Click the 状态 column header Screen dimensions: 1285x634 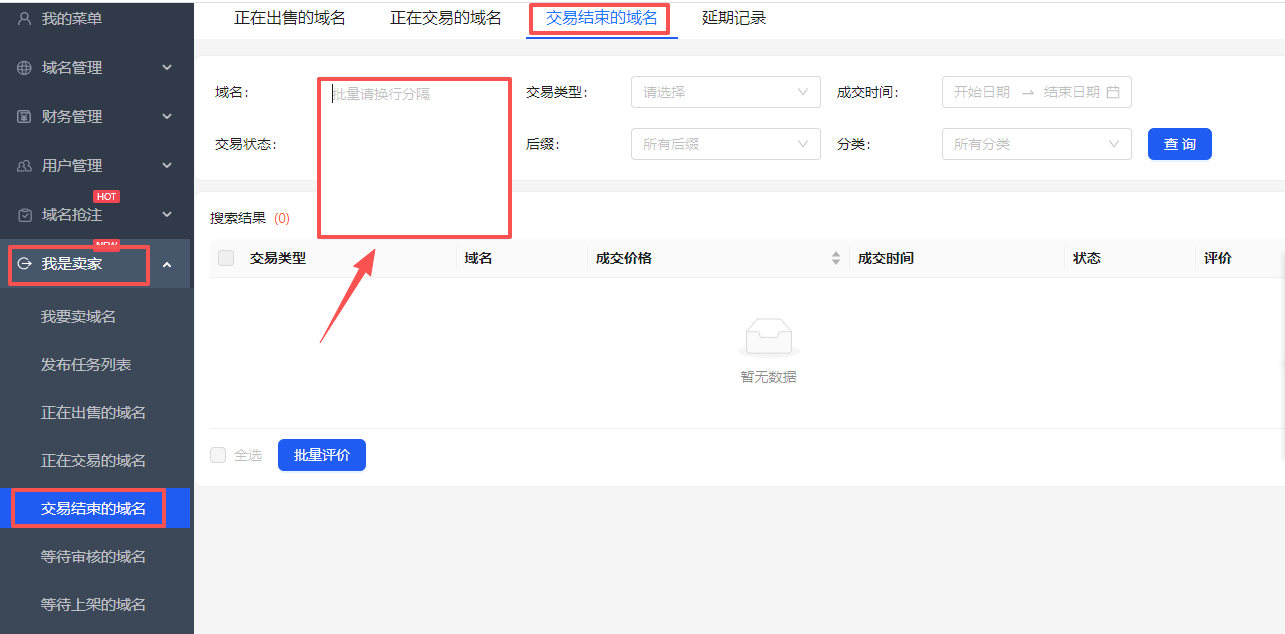[1087, 258]
